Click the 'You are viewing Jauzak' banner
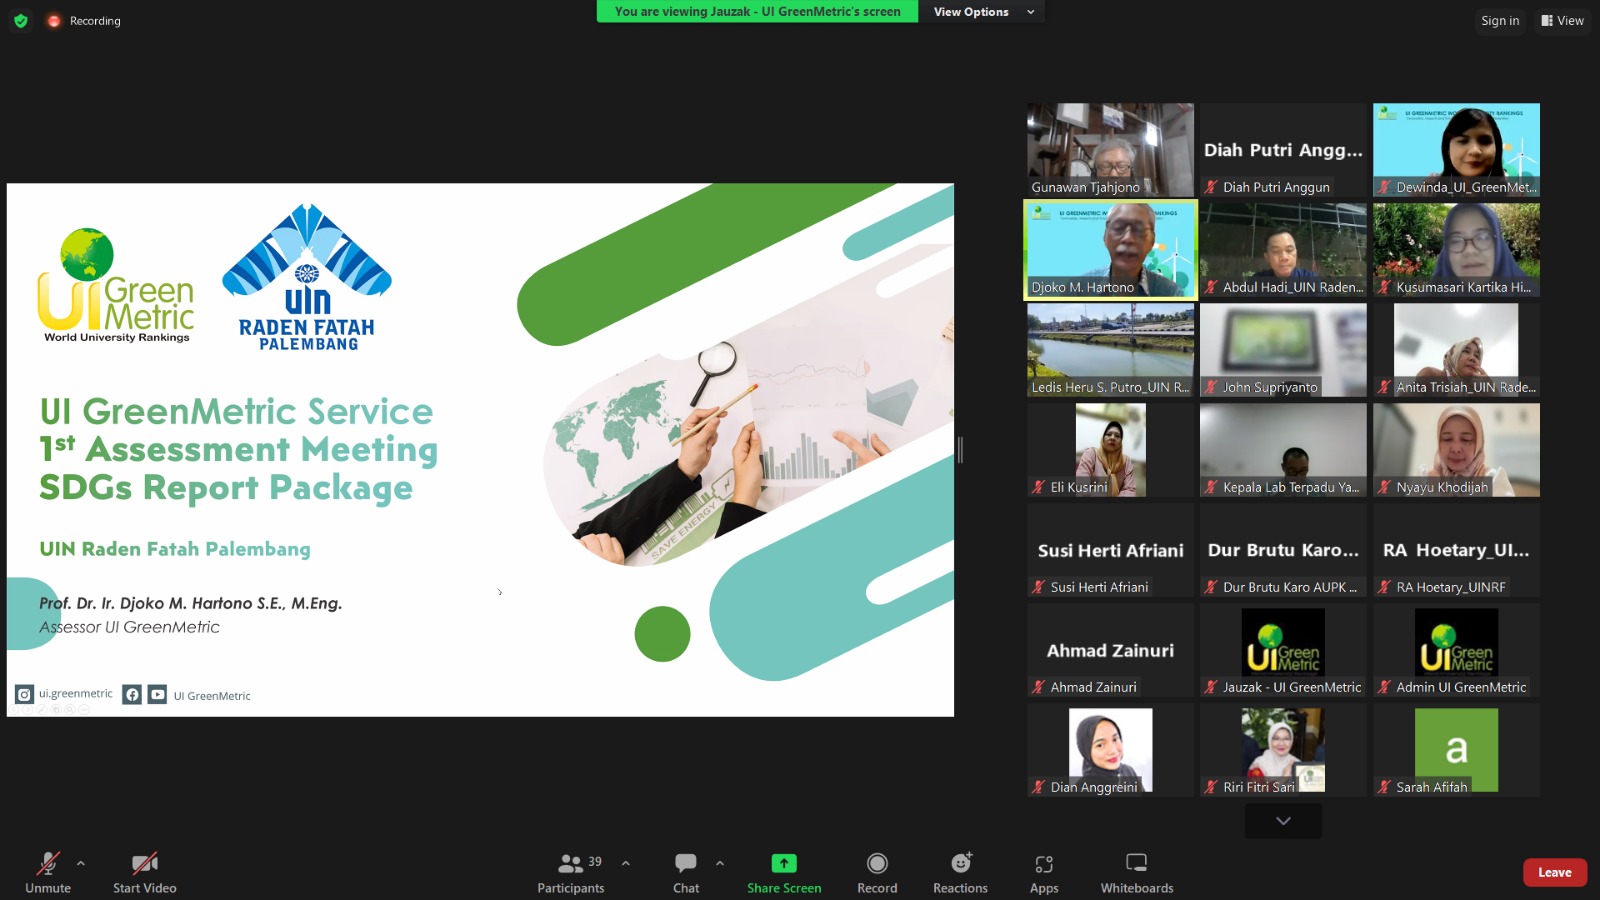This screenshot has height=900, width=1600. point(757,12)
